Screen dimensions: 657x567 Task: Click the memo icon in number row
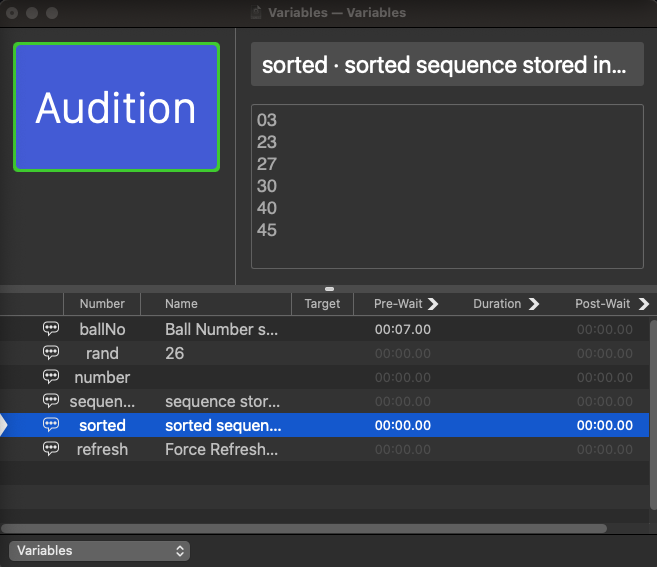[51, 377]
